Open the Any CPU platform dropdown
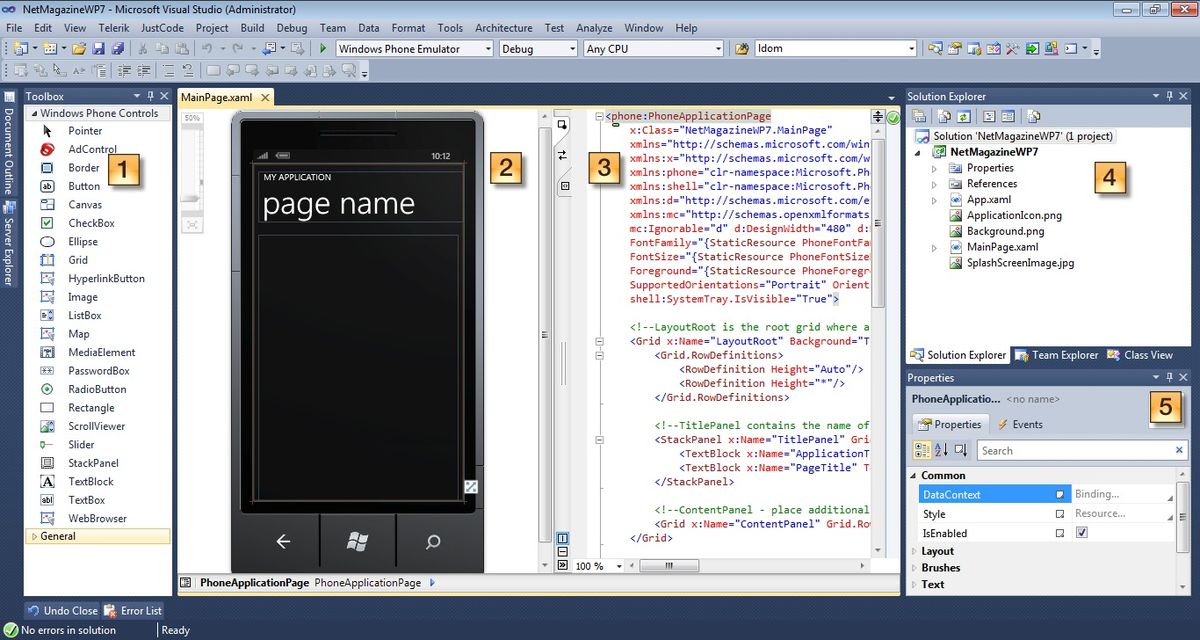1200x640 pixels. [720, 47]
